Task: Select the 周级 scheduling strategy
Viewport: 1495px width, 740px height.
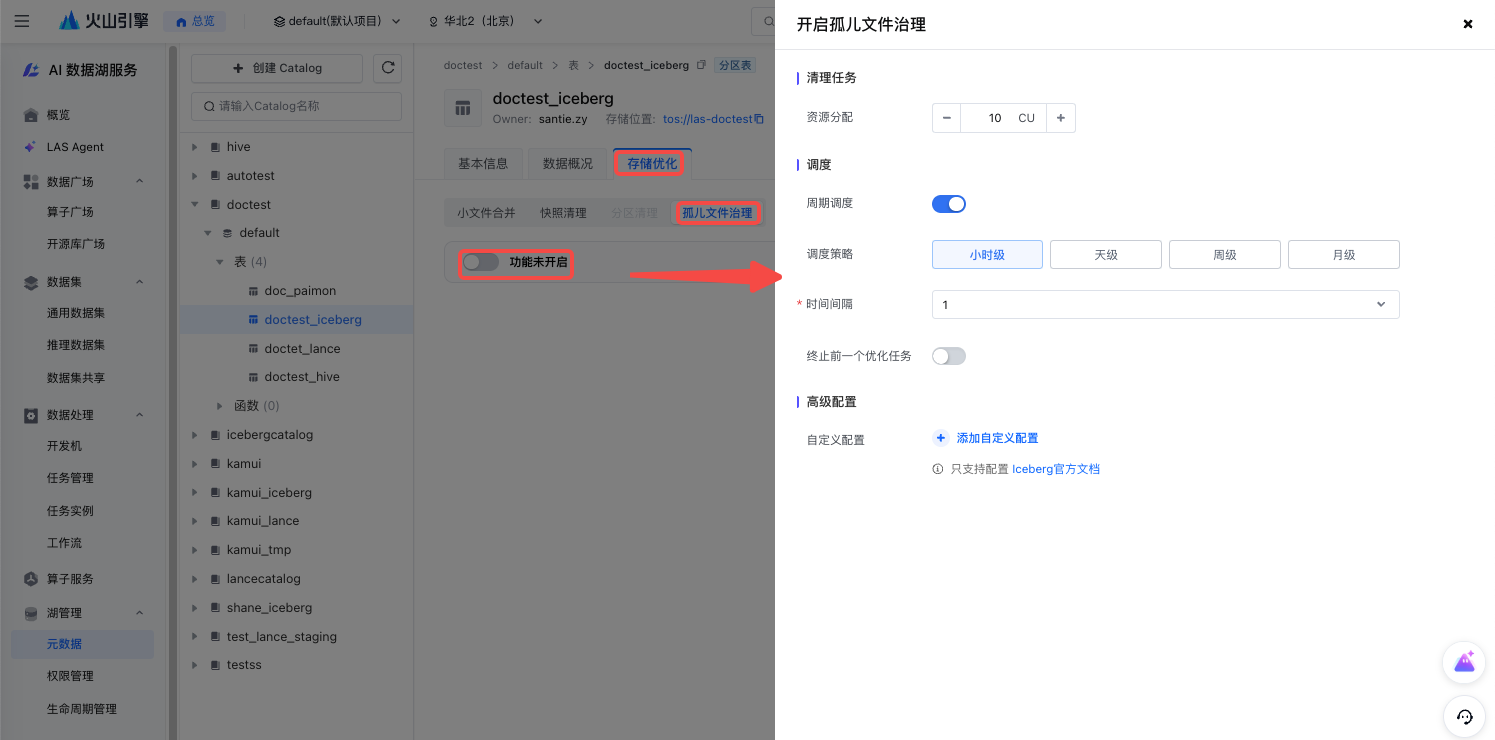Action: (x=1225, y=255)
